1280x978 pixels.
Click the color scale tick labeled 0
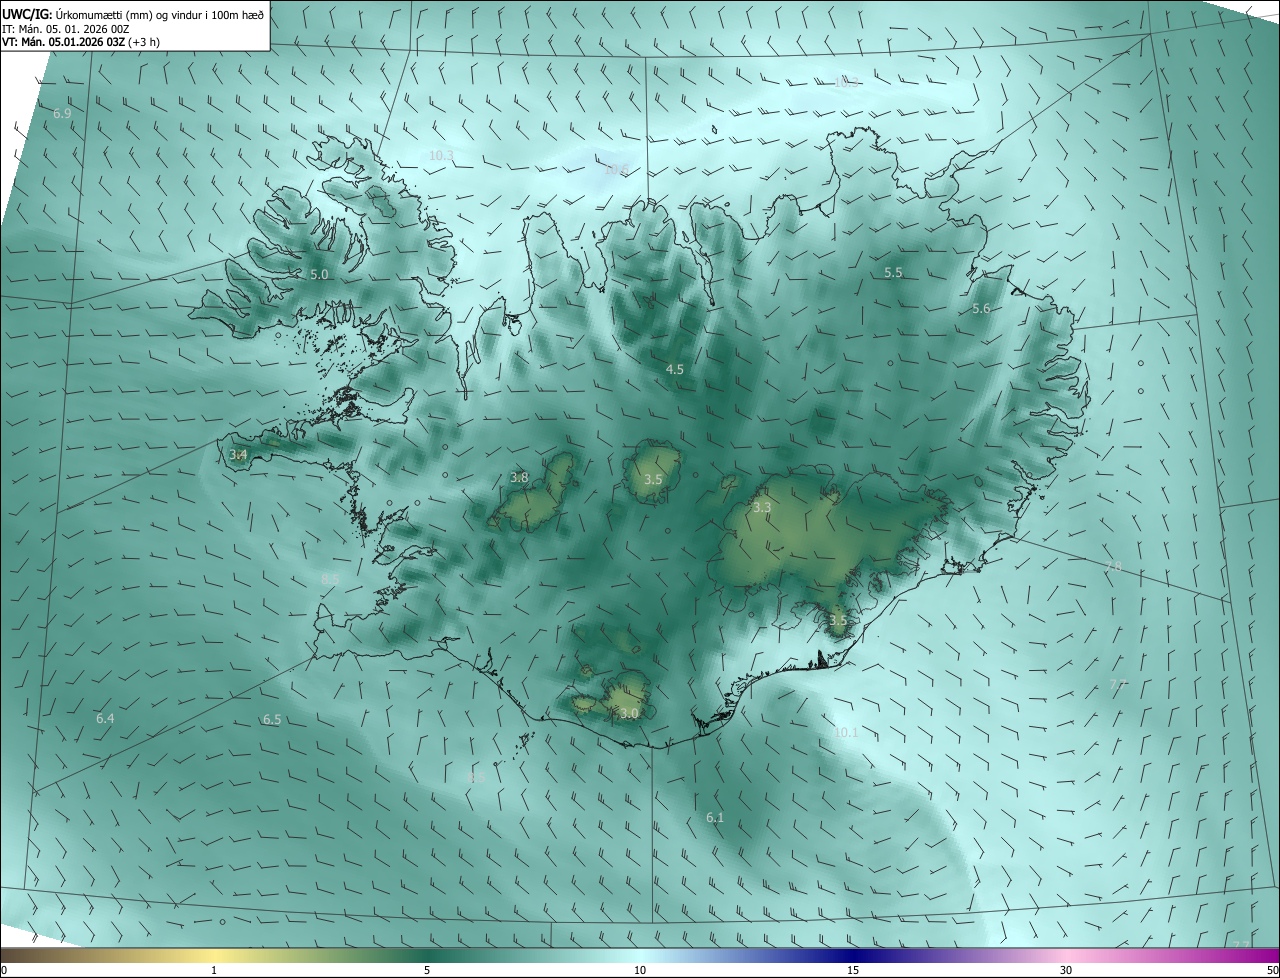(4, 970)
